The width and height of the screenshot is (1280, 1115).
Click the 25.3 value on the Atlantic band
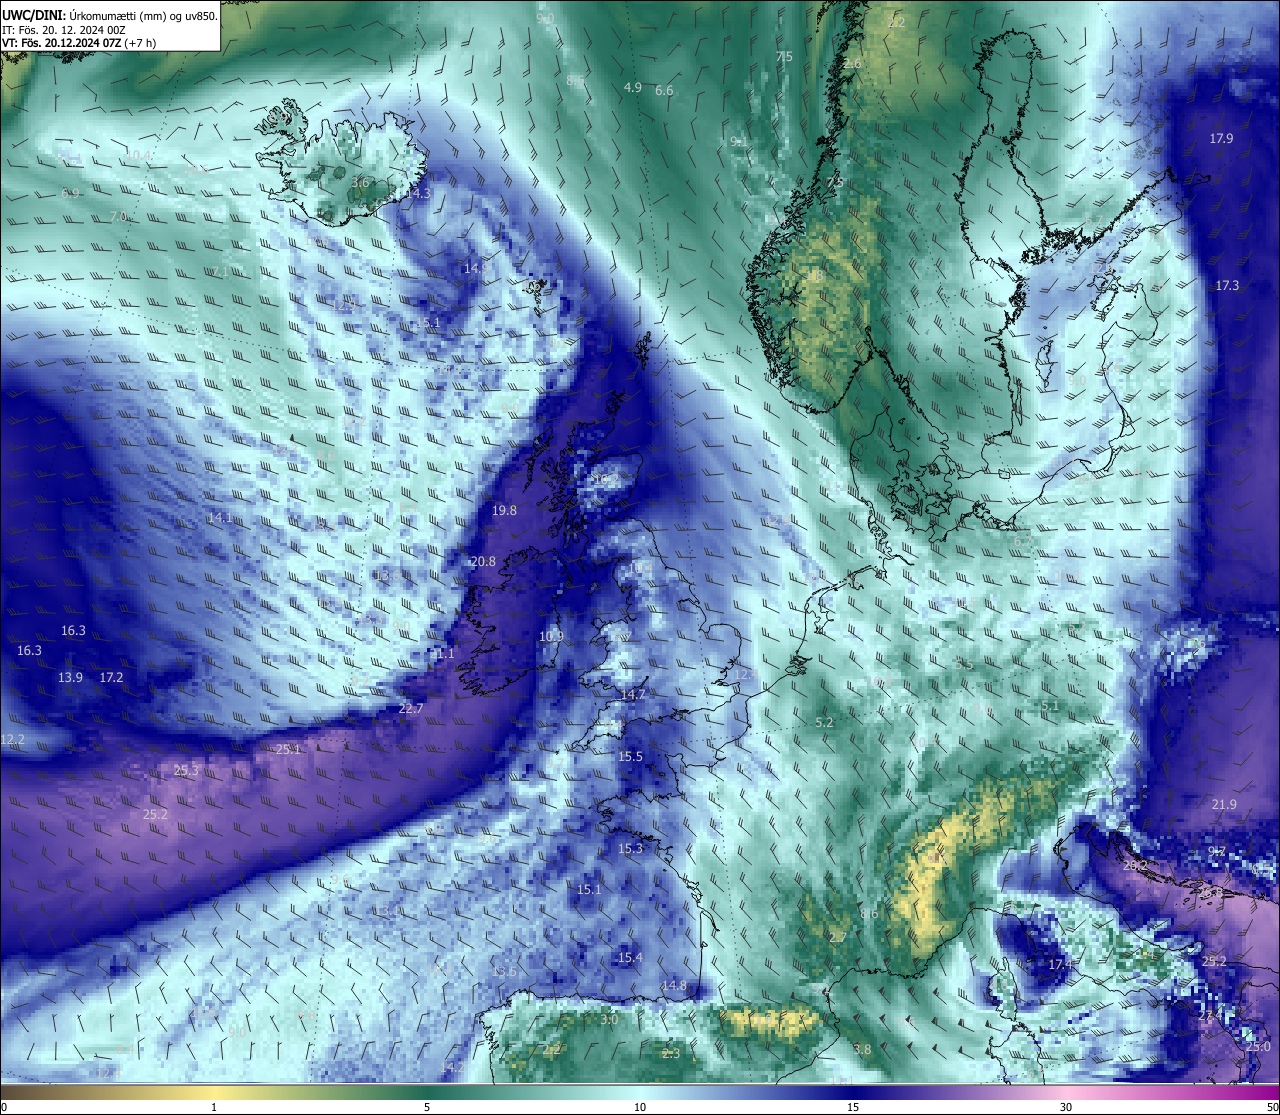point(186,771)
